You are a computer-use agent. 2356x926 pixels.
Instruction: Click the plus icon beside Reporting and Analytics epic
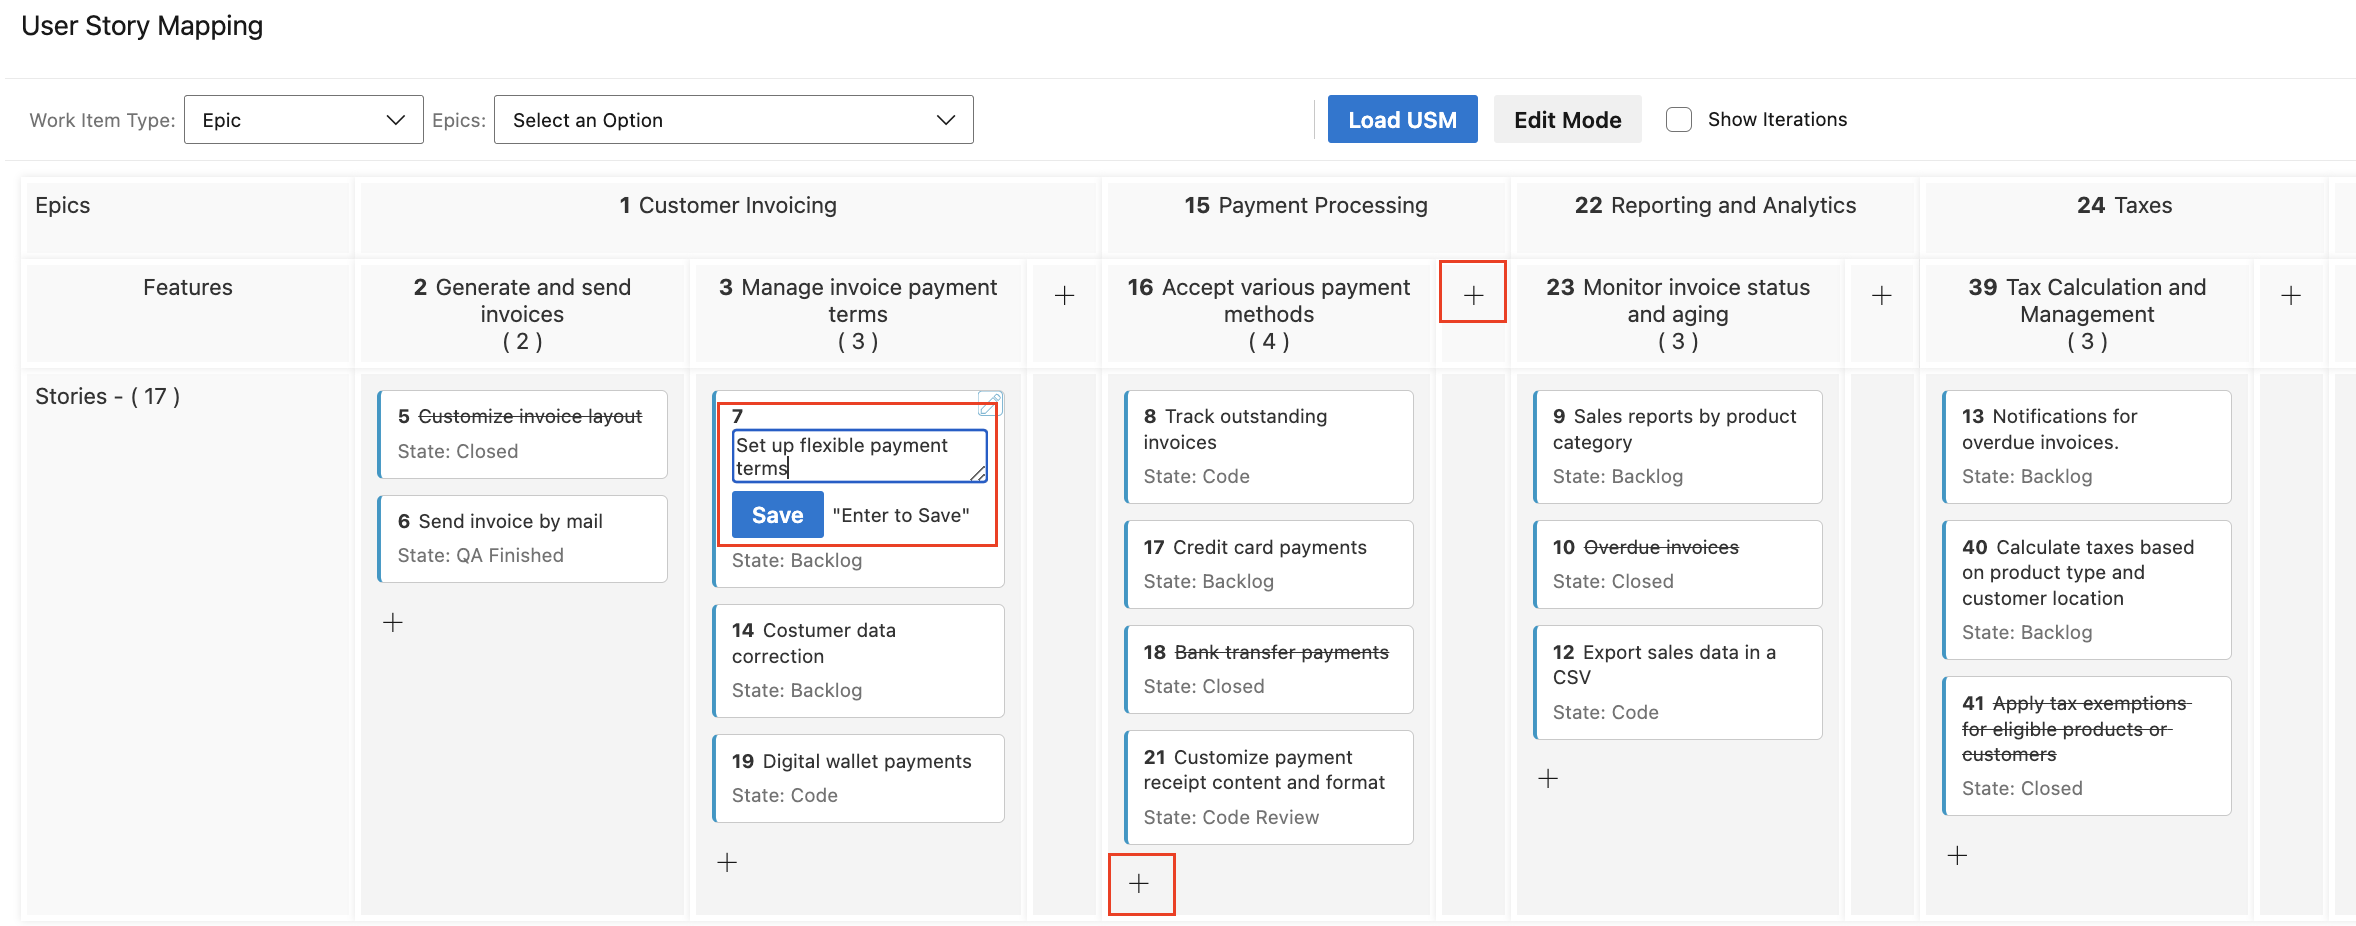pyautogui.click(x=1881, y=293)
